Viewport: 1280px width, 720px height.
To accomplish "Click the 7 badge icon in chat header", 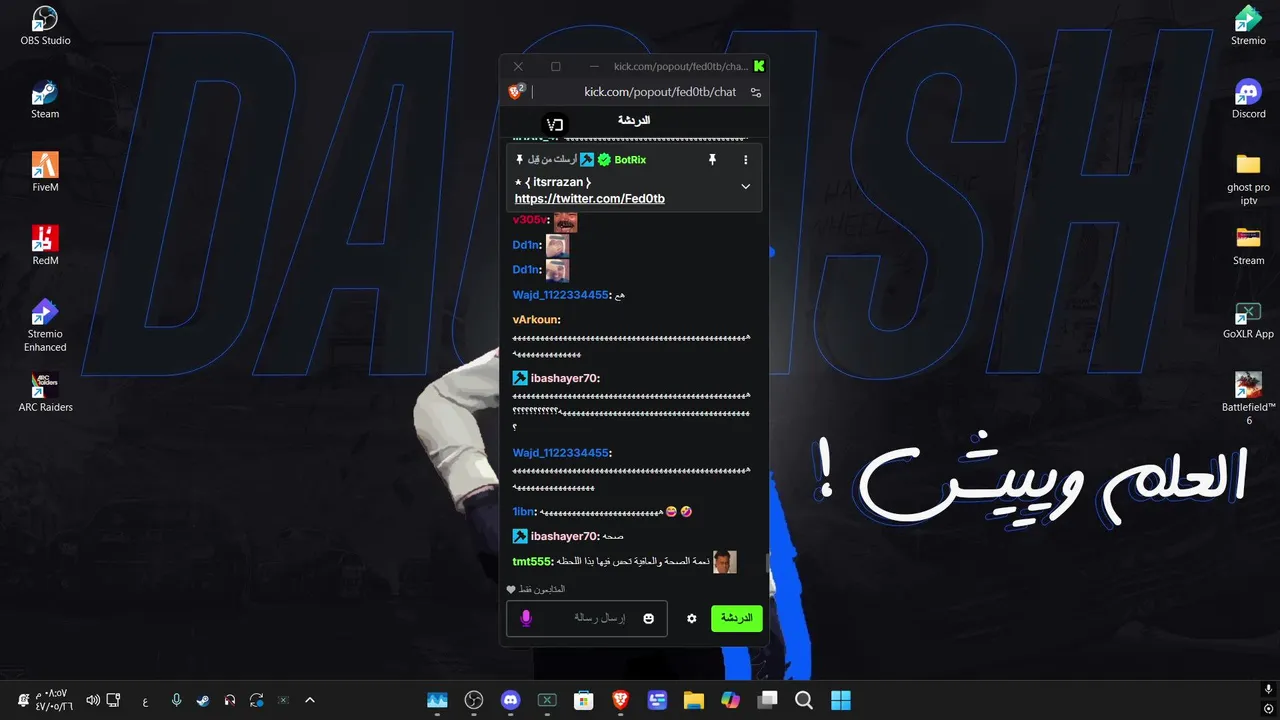I will click(554, 124).
